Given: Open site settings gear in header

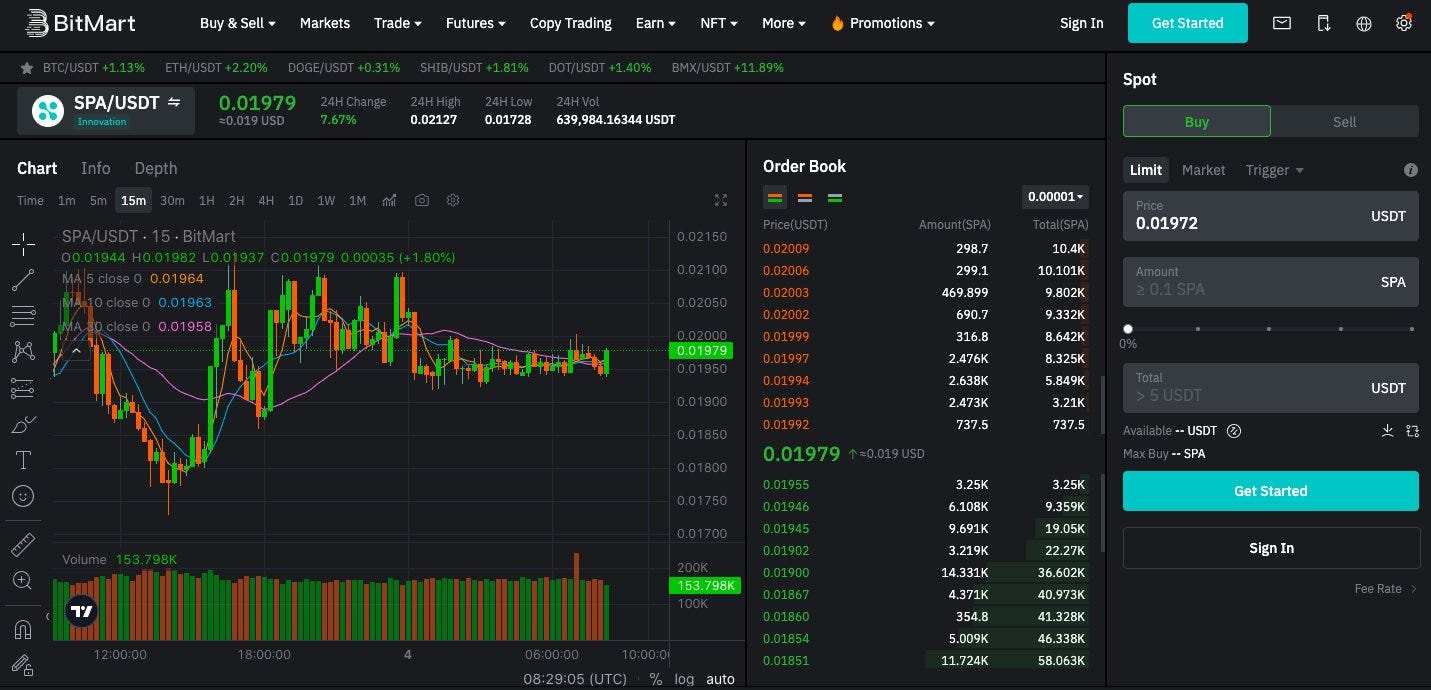Looking at the screenshot, I should (x=1404, y=23).
